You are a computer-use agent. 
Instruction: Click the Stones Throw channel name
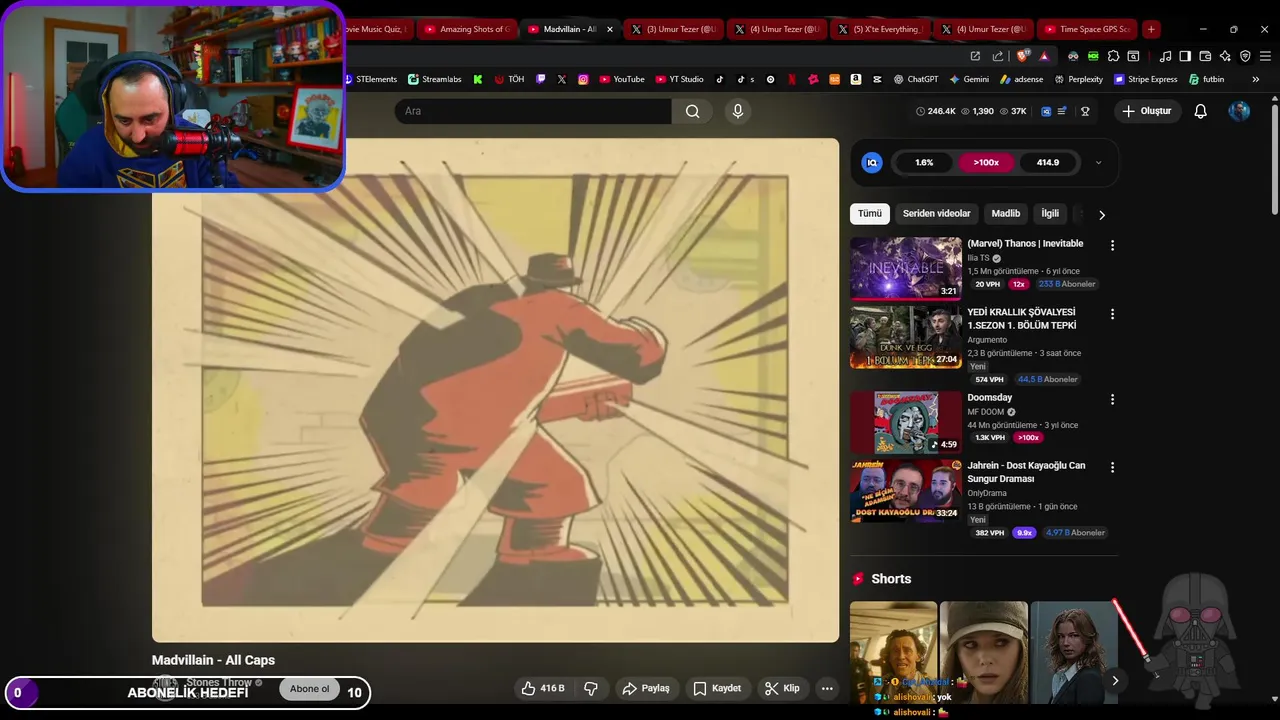click(219, 682)
